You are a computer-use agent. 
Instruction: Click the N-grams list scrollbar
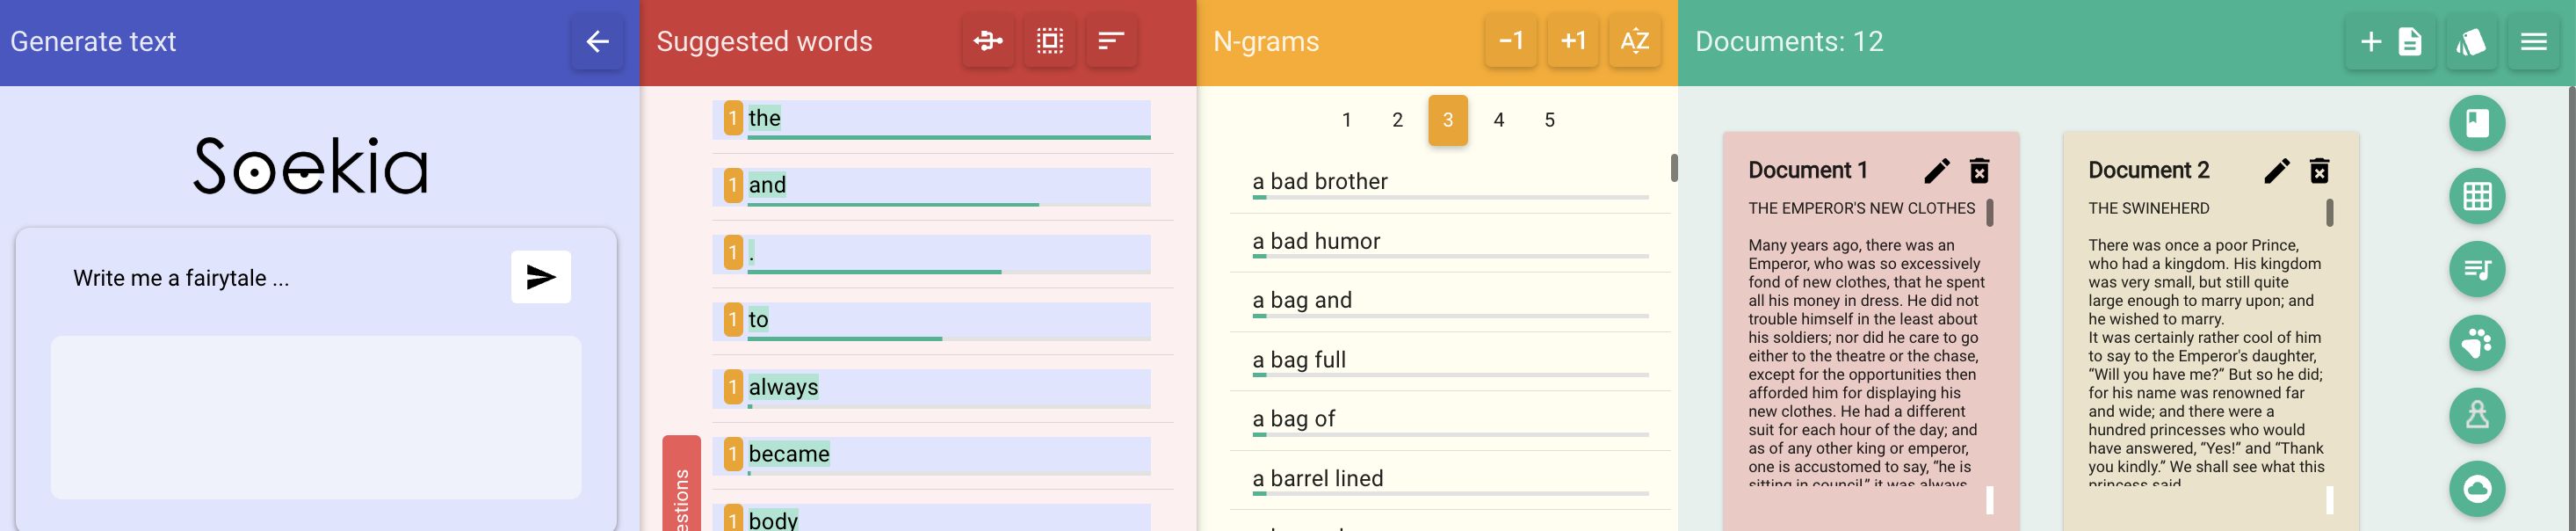coord(1673,168)
